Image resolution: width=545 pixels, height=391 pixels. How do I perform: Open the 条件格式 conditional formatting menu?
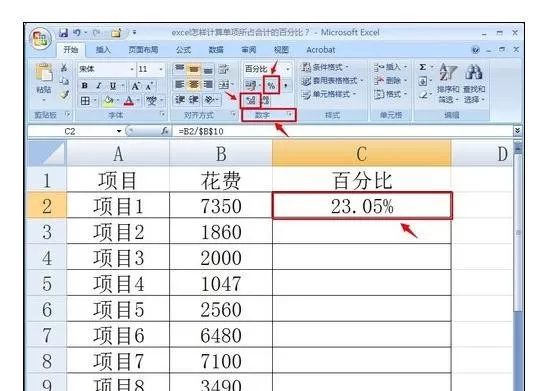coord(325,67)
